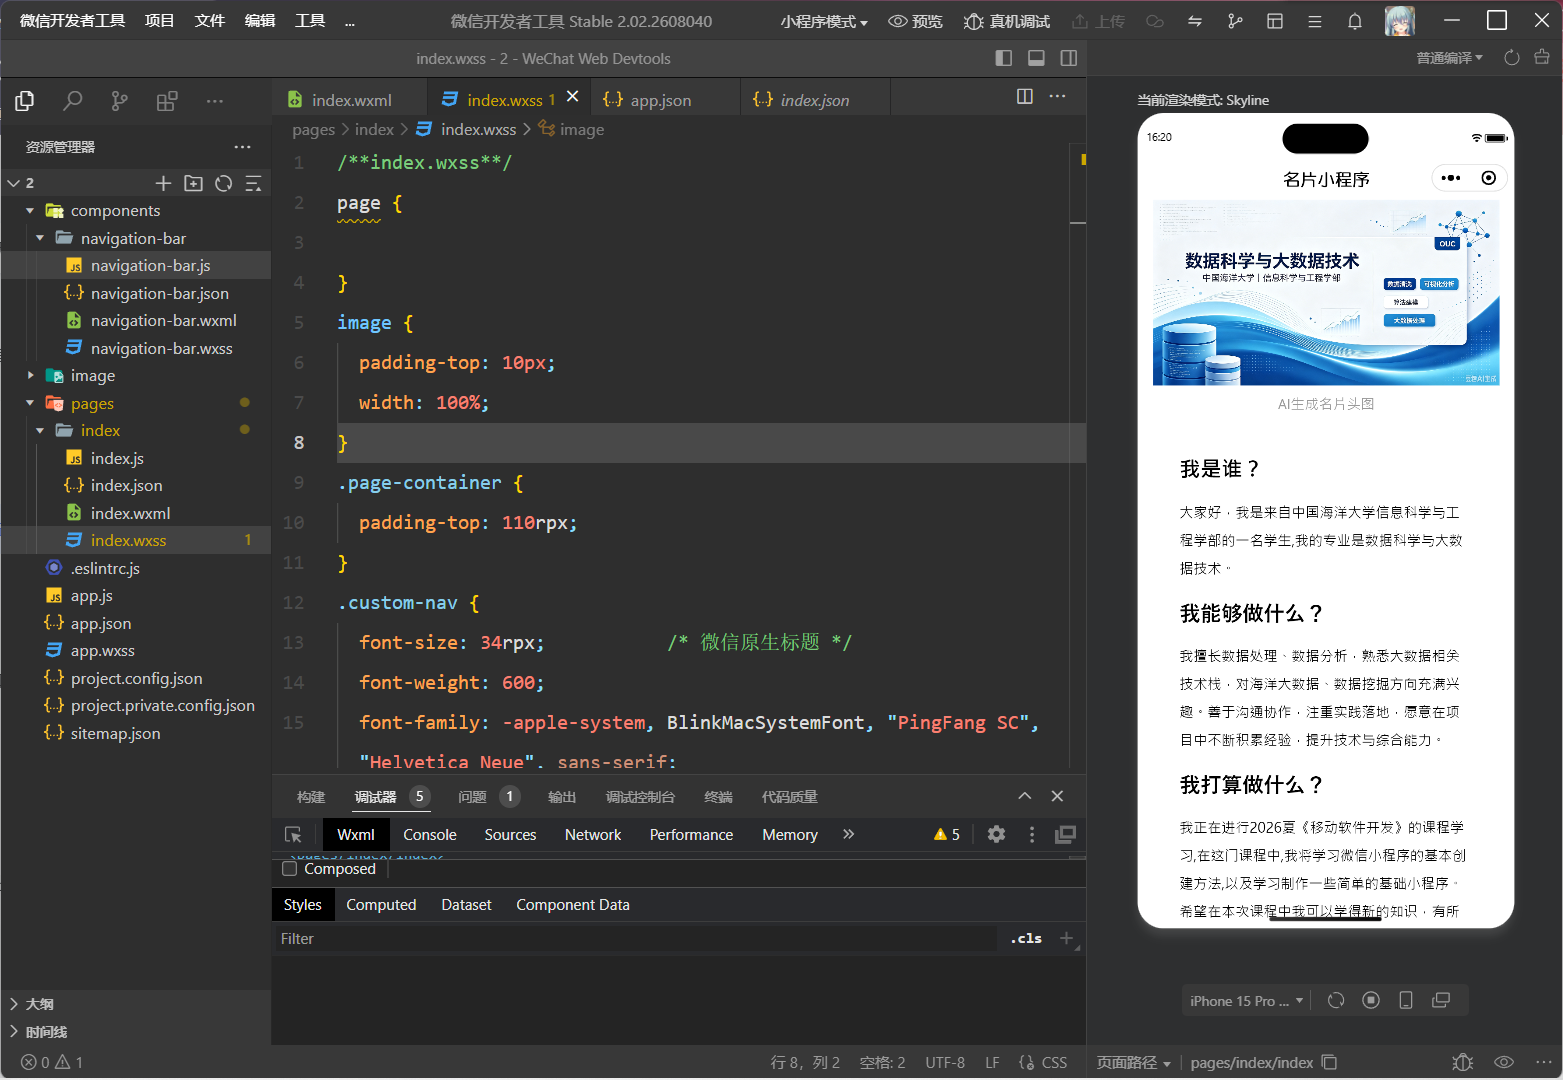
Task: Click the version management branch icon in title bar
Action: (1235, 21)
